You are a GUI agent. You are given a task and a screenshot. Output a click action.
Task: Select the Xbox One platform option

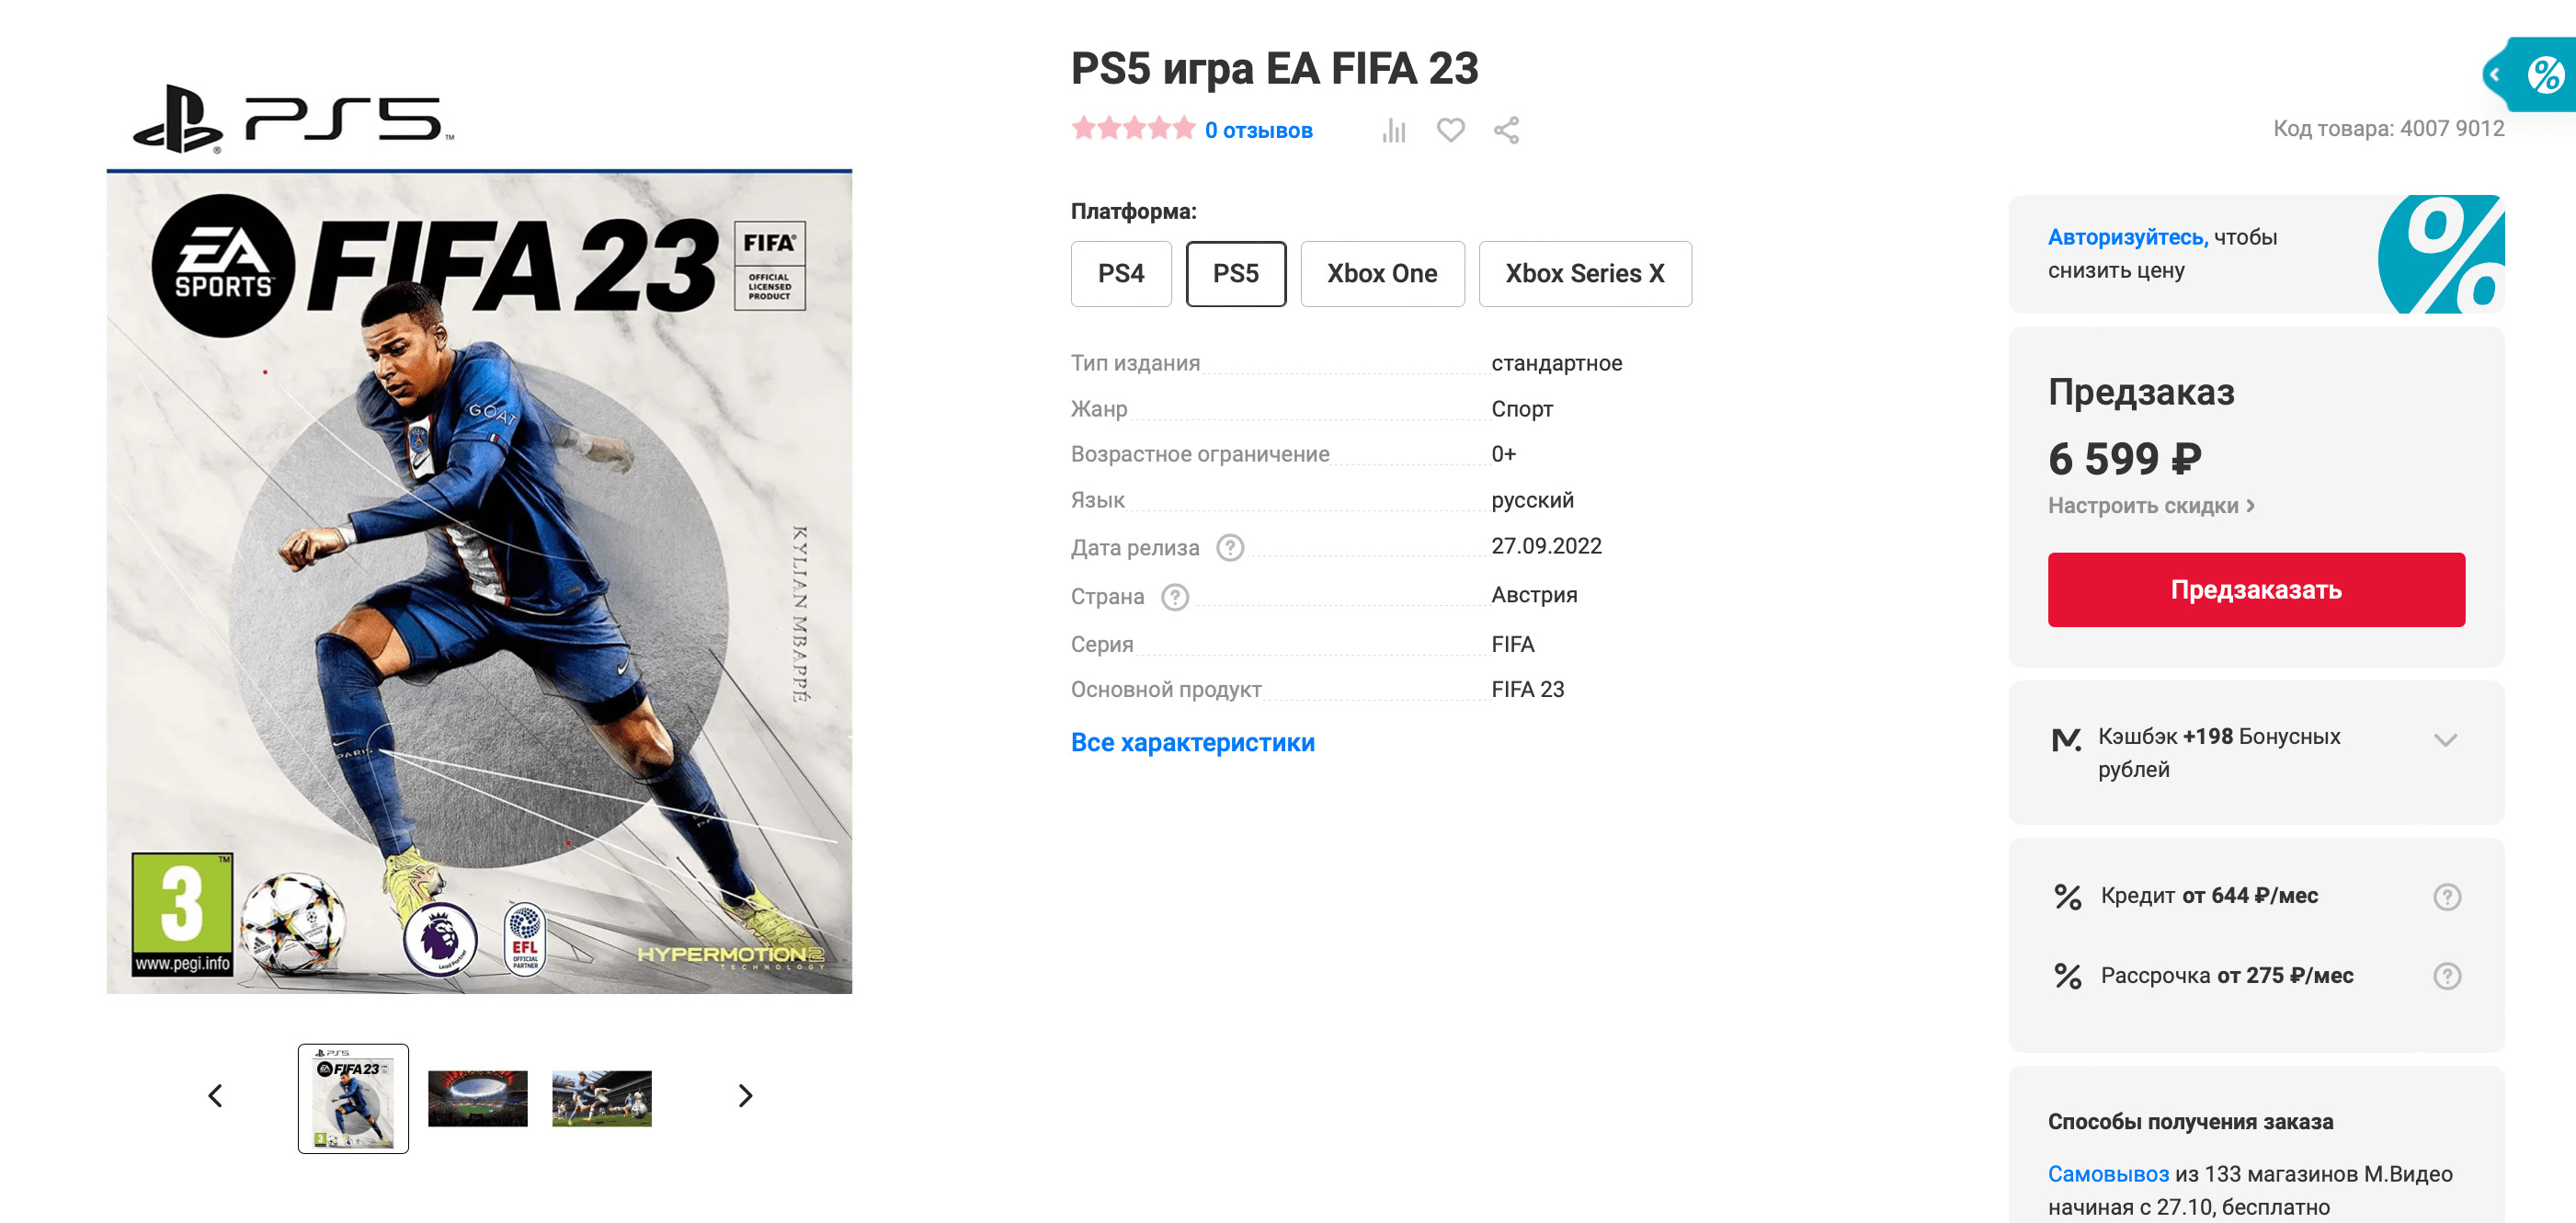click(x=1382, y=274)
